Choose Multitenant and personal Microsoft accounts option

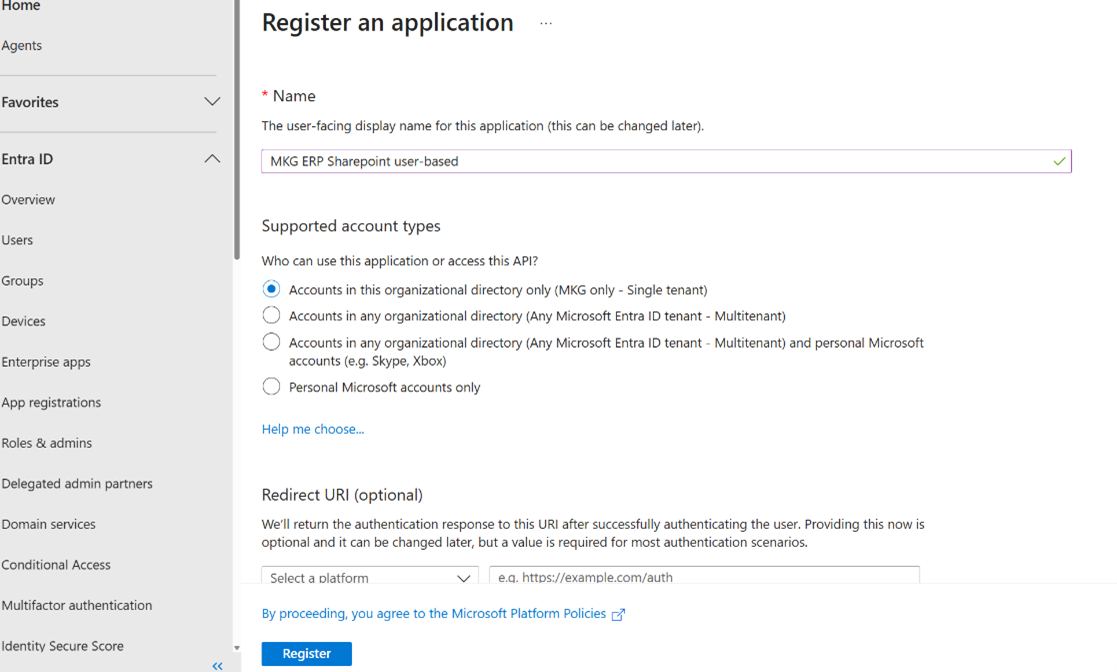coord(271,342)
